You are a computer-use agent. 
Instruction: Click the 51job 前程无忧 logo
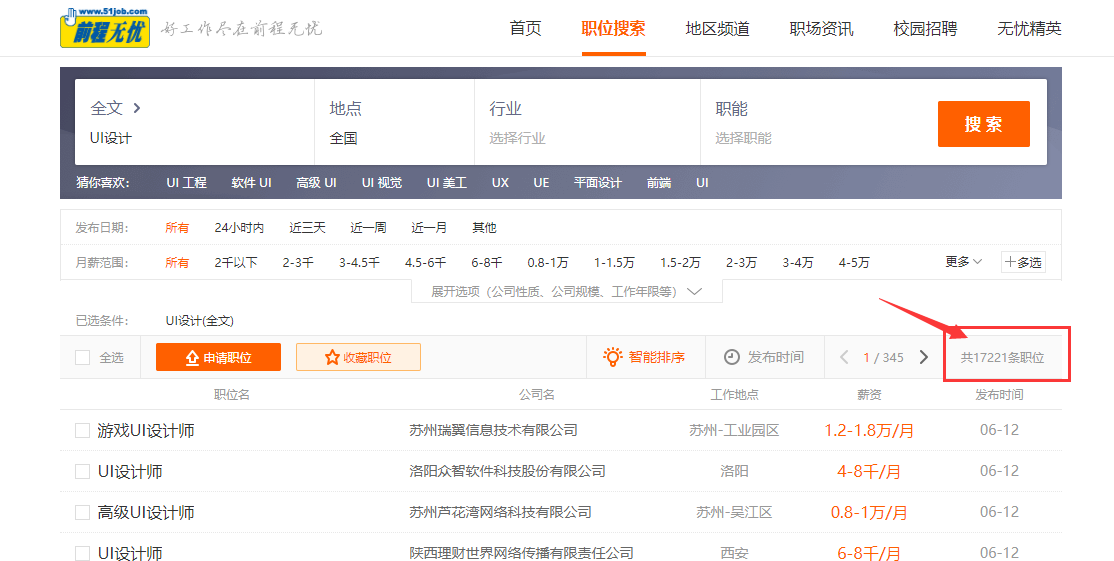pyautogui.click(x=105, y=28)
